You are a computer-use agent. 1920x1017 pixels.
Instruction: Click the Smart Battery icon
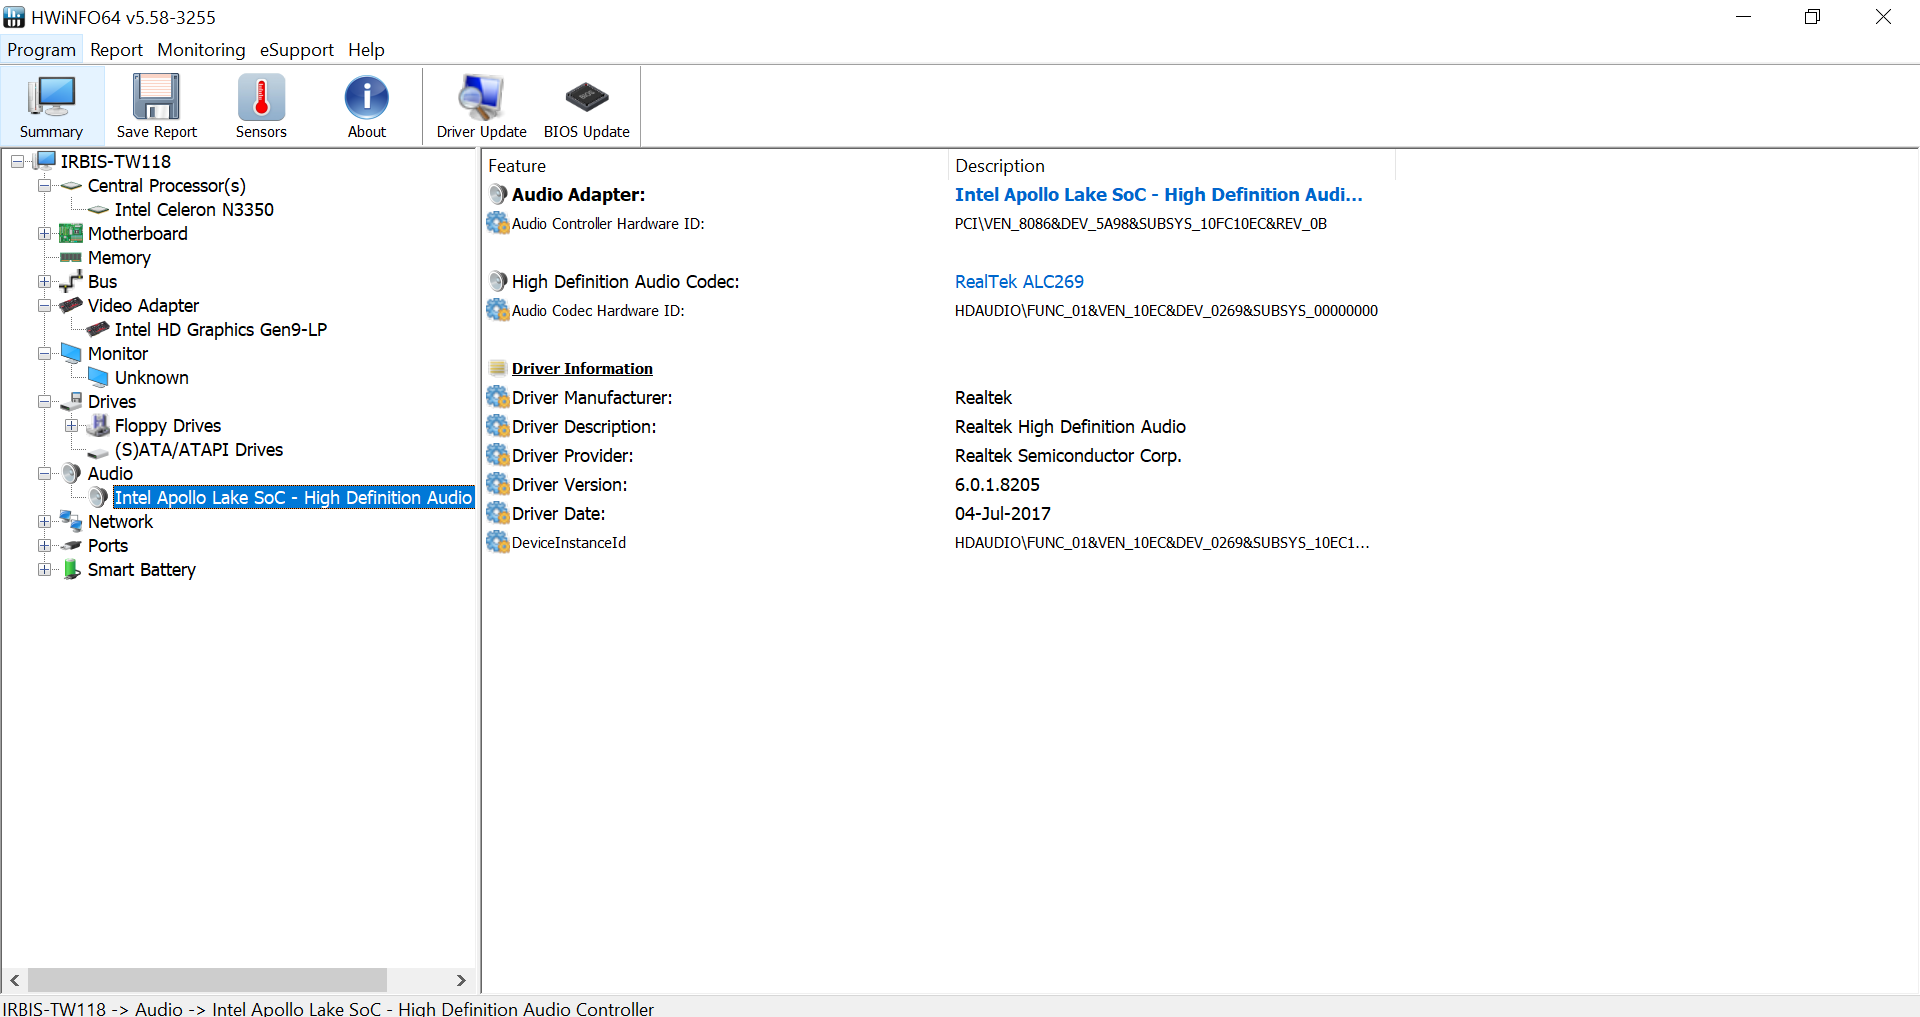72,569
